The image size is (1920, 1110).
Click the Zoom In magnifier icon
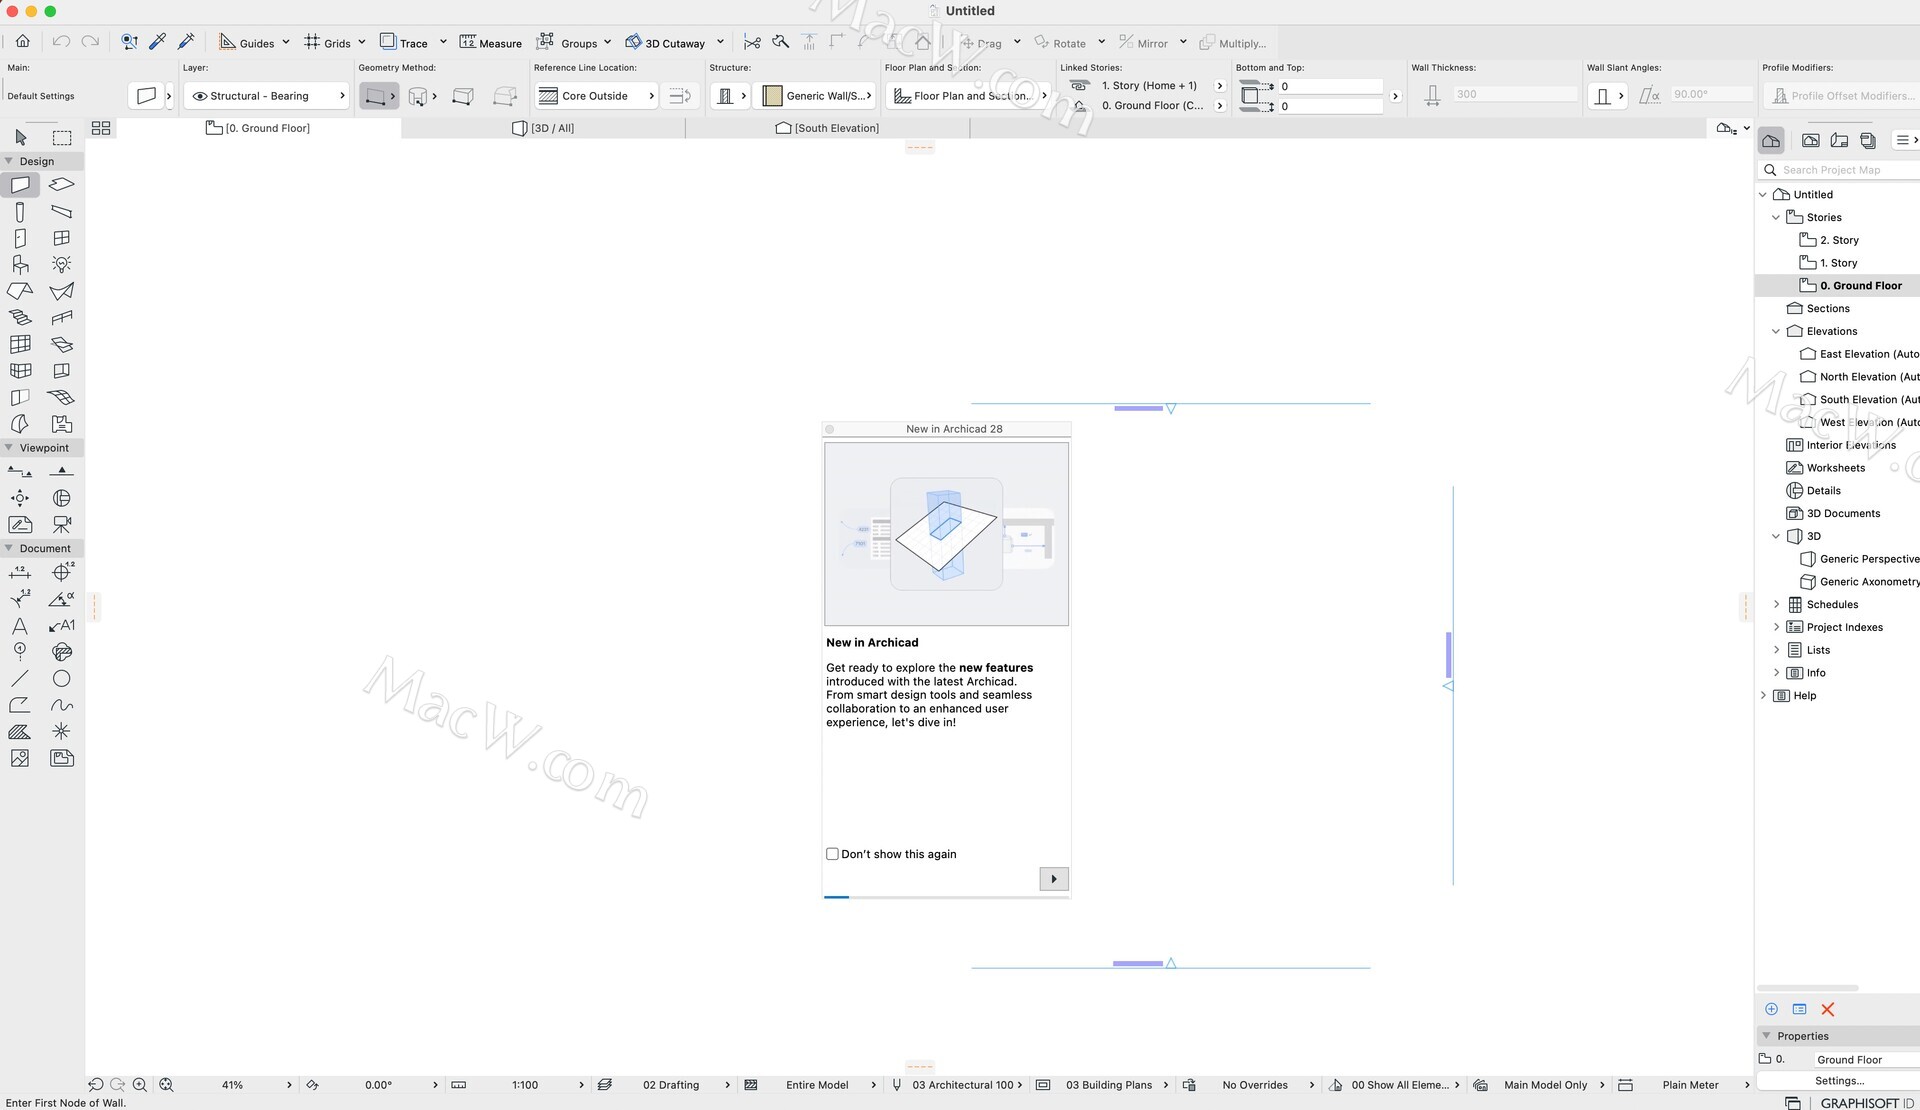[x=140, y=1085]
